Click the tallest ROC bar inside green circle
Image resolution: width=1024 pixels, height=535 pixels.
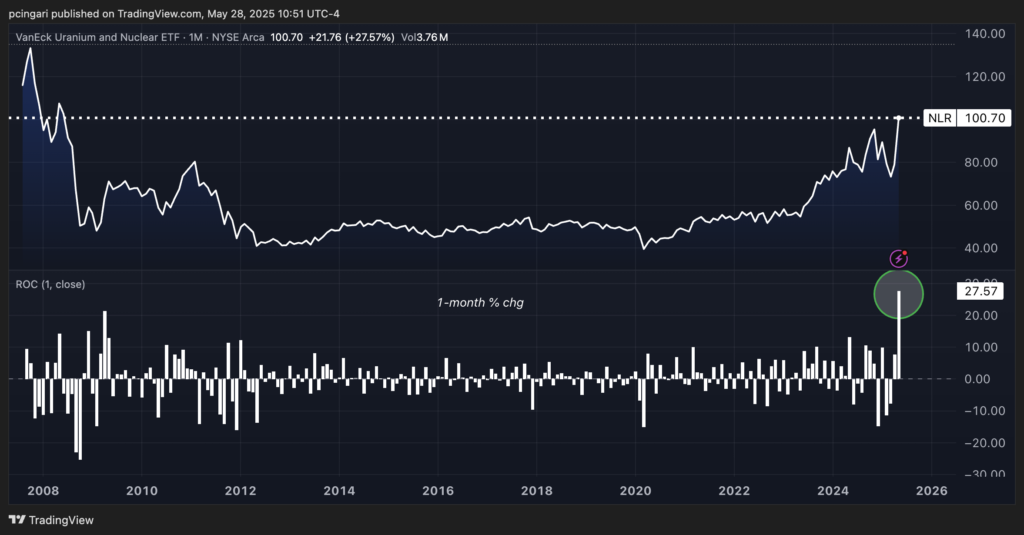pyautogui.click(x=899, y=334)
